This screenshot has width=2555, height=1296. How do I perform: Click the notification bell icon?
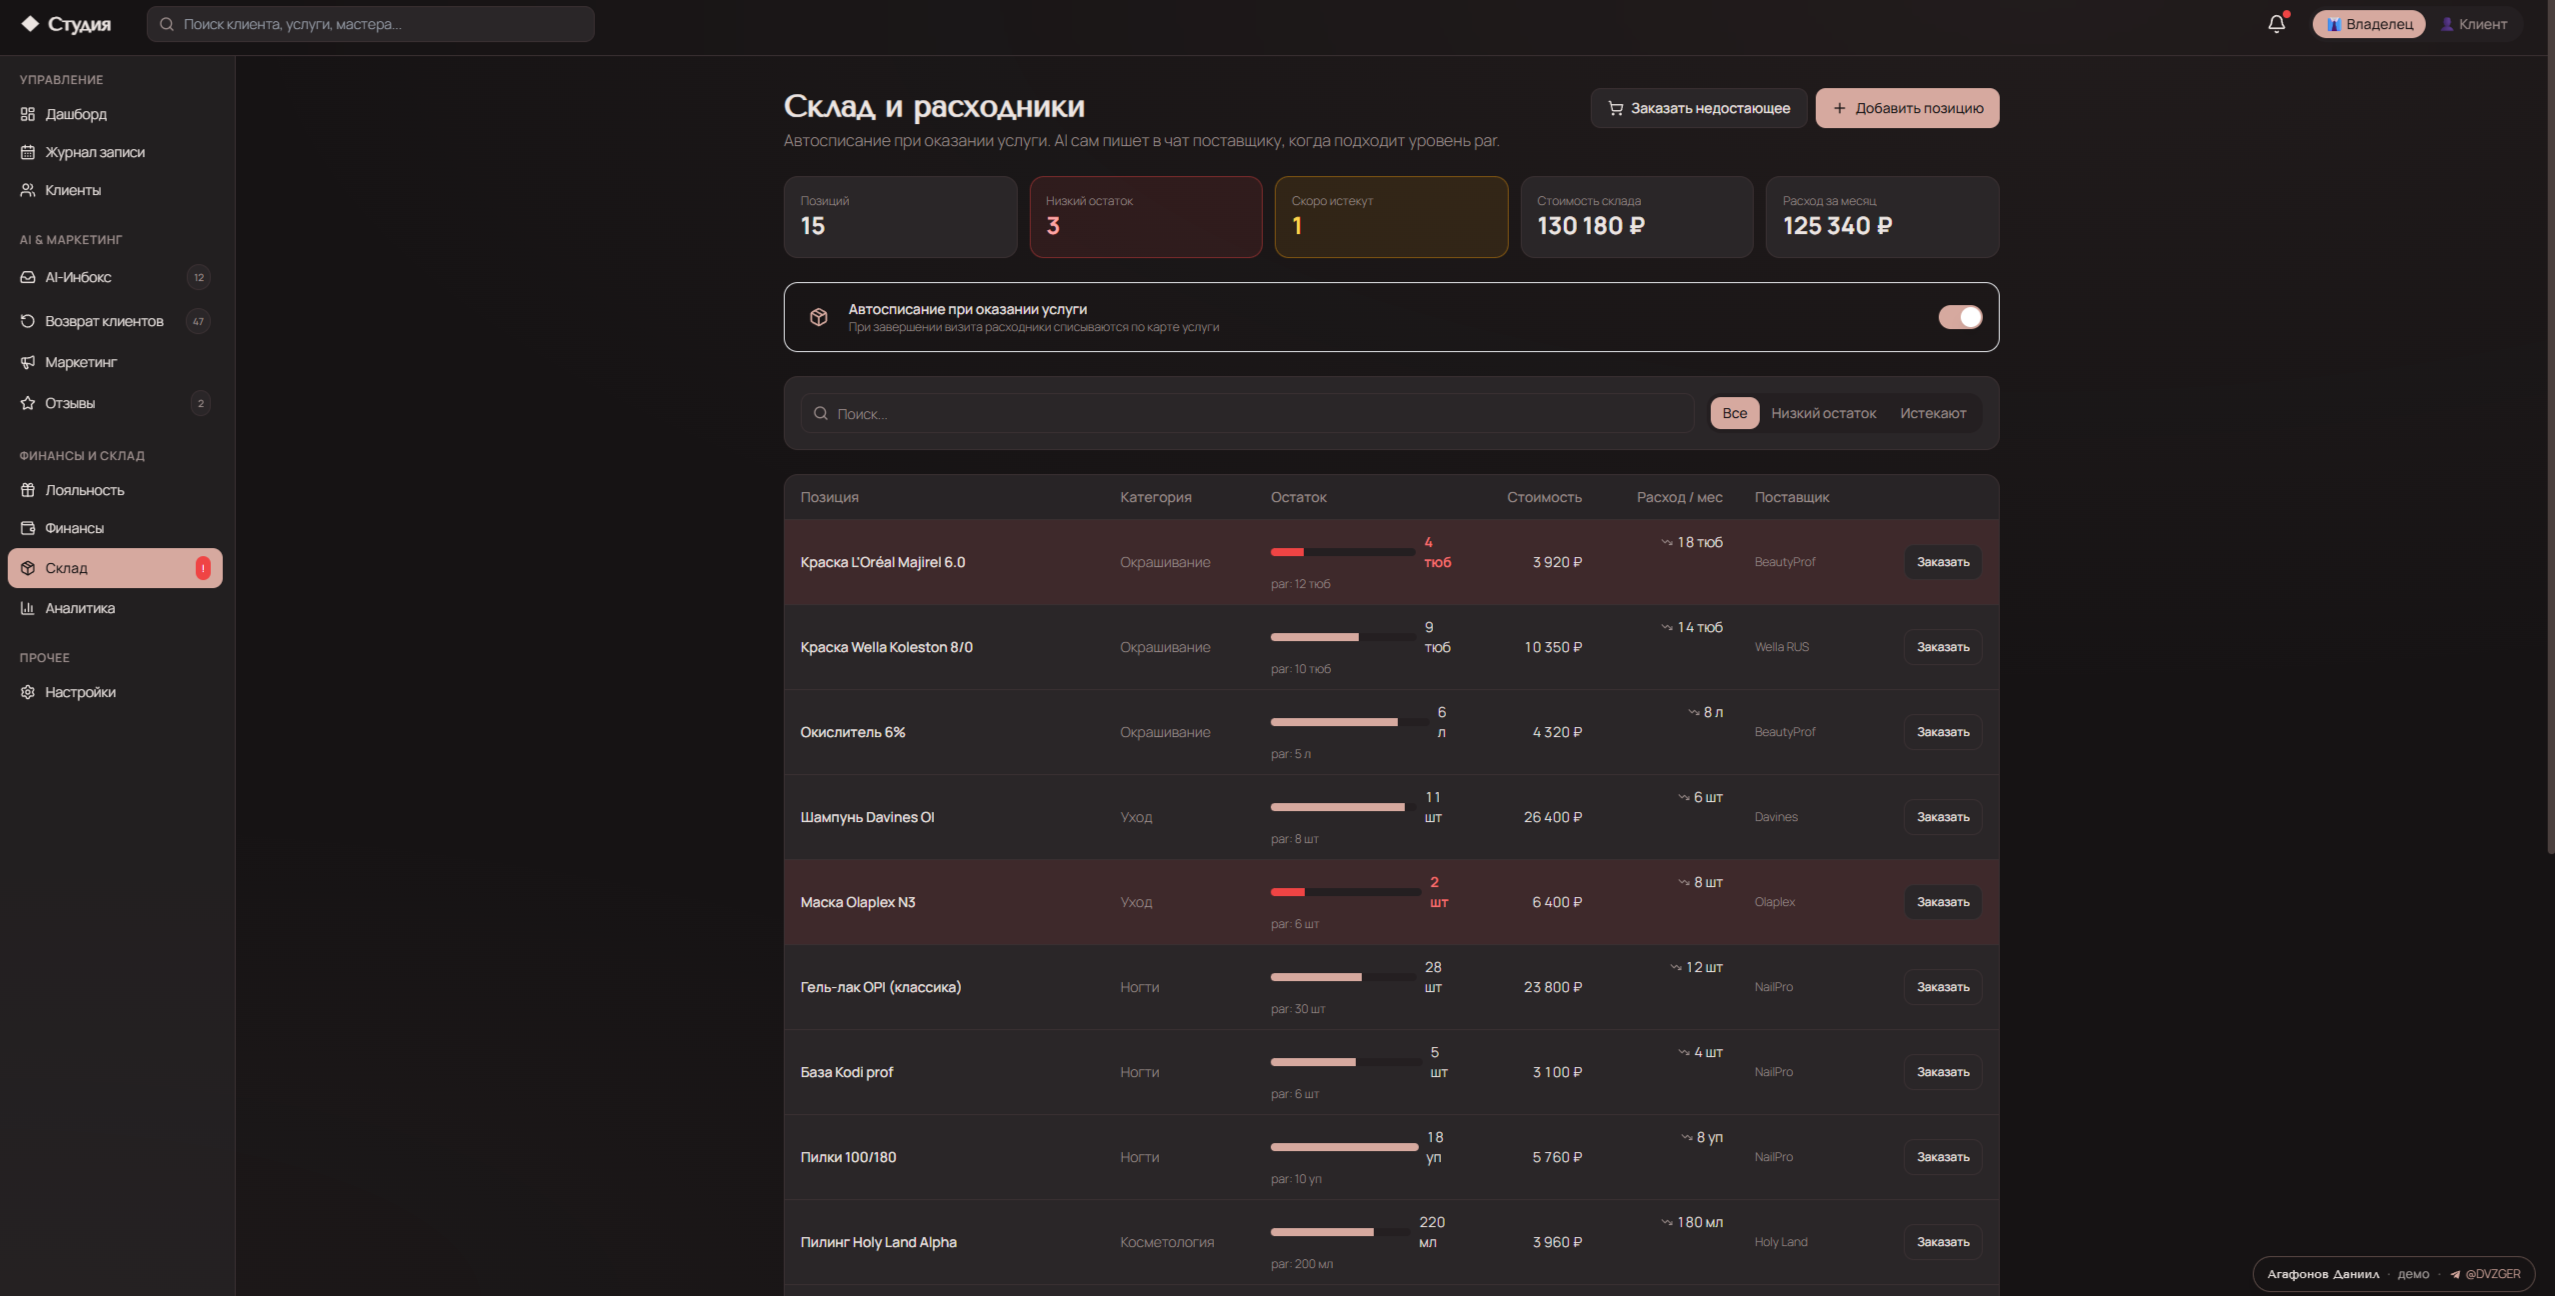[x=2276, y=24]
